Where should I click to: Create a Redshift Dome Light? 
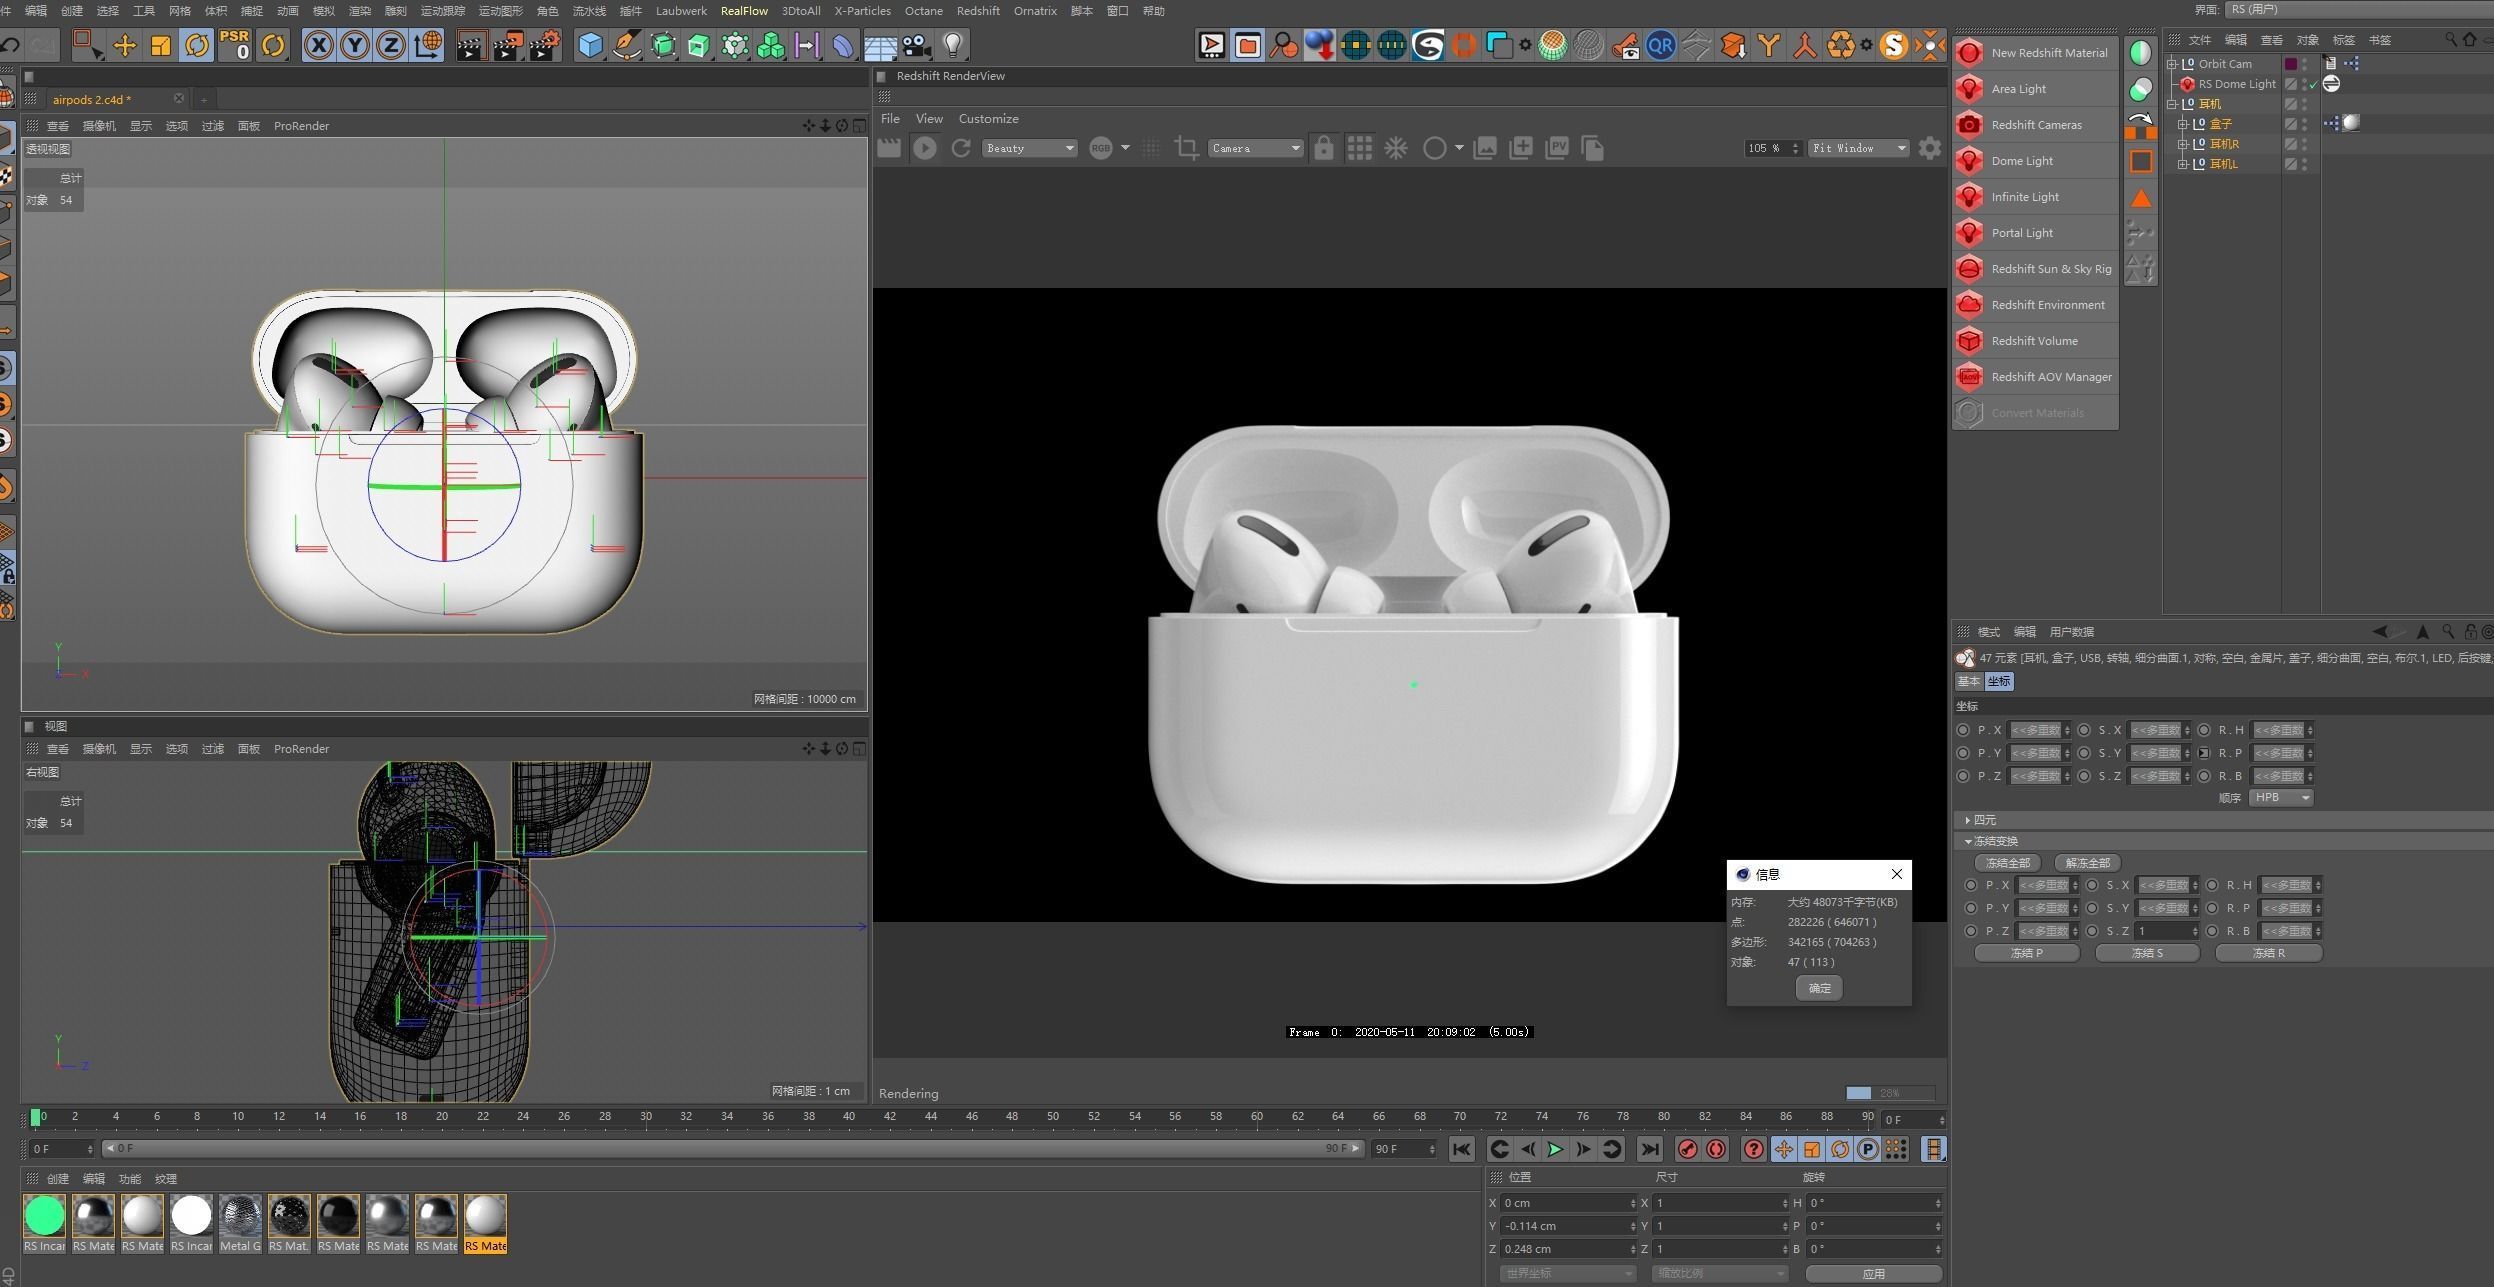[2034, 161]
